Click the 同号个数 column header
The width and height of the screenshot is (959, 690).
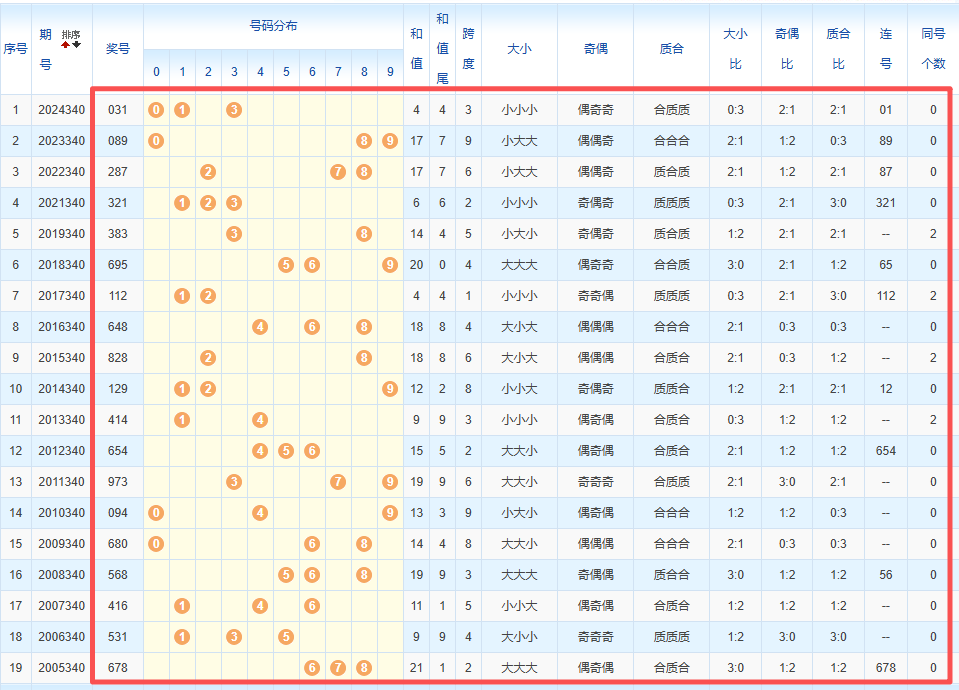[x=933, y=48]
